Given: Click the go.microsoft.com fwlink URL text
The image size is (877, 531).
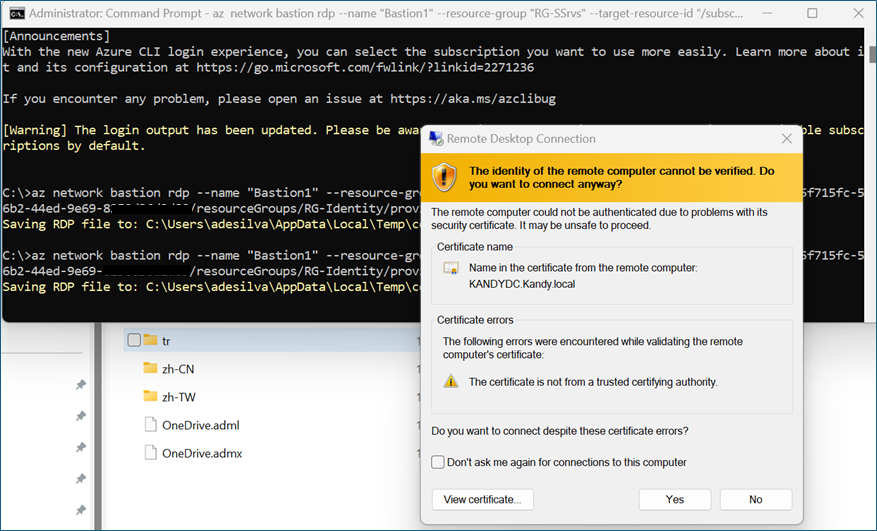Looking at the screenshot, I should [x=365, y=68].
